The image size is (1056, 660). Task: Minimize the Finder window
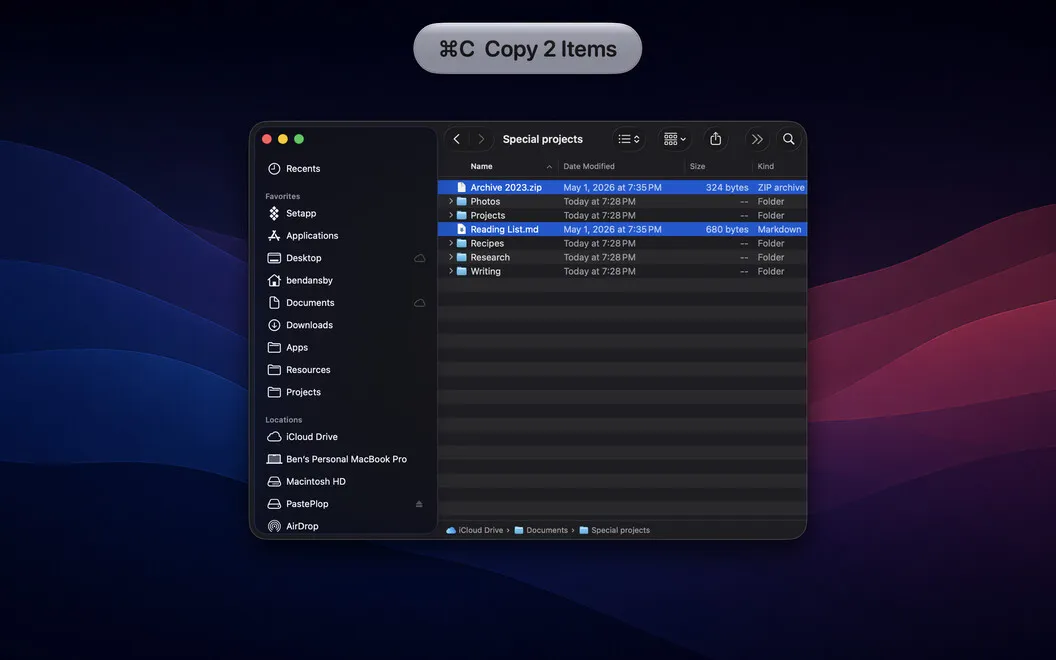(x=283, y=139)
